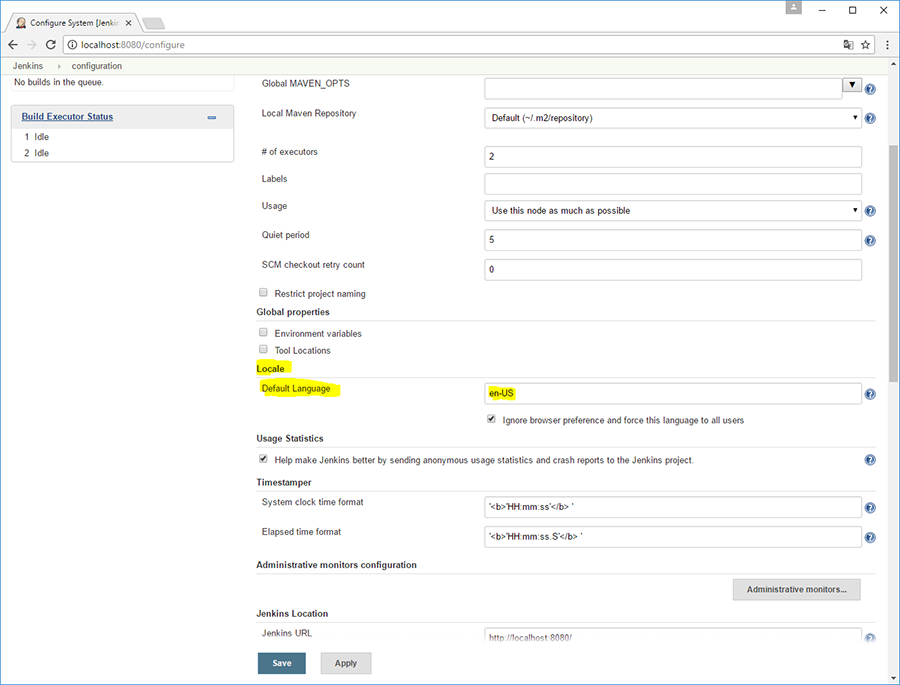Image resolution: width=900 pixels, height=685 pixels.
Task: Open help for Usage Statistics
Action: coord(870,460)
